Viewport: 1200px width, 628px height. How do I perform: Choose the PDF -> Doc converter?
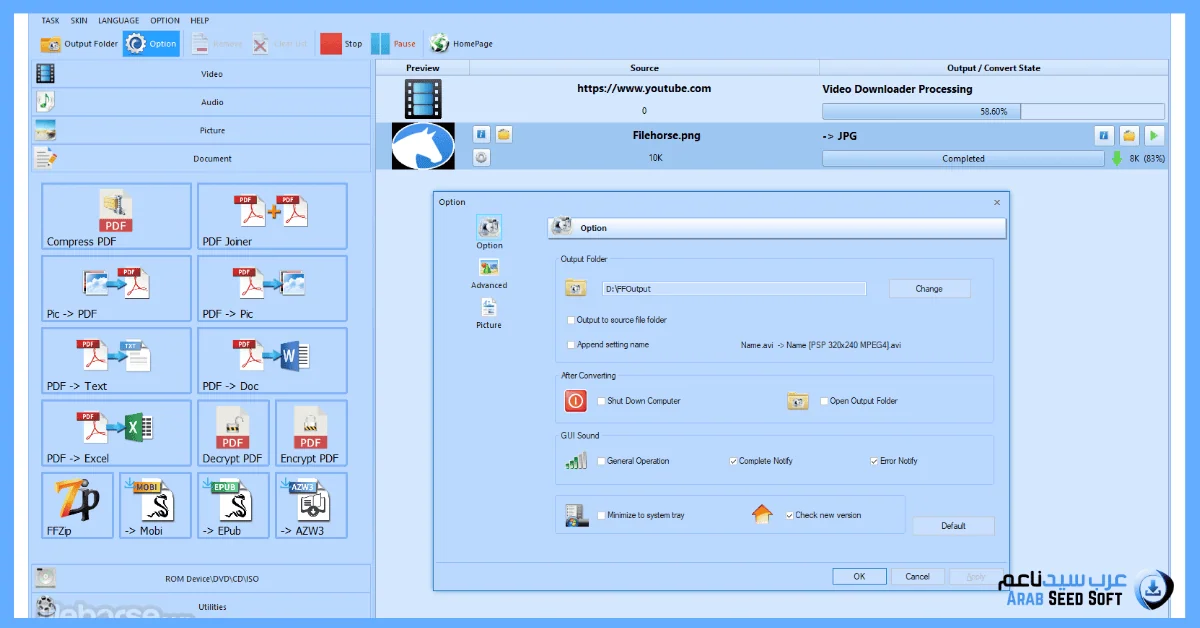pyautogui.click(x=272, y=361)
